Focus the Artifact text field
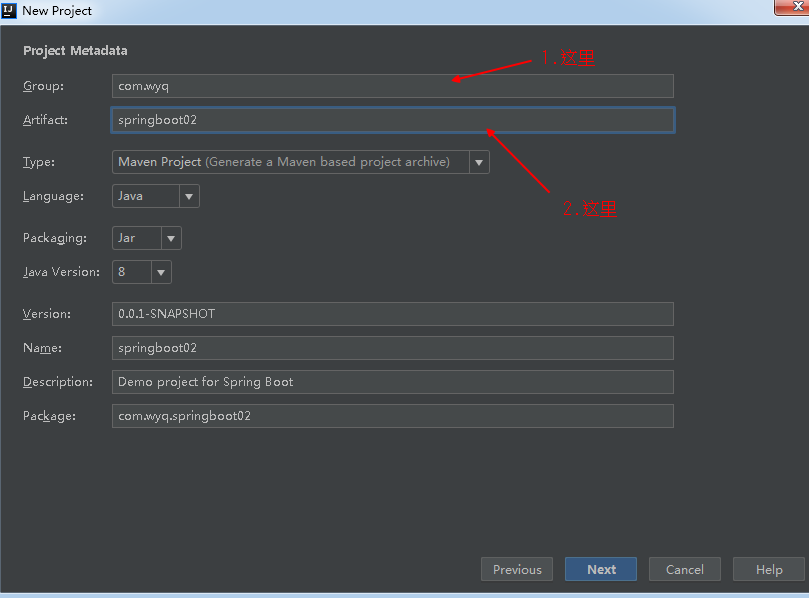 pos(393,120)
